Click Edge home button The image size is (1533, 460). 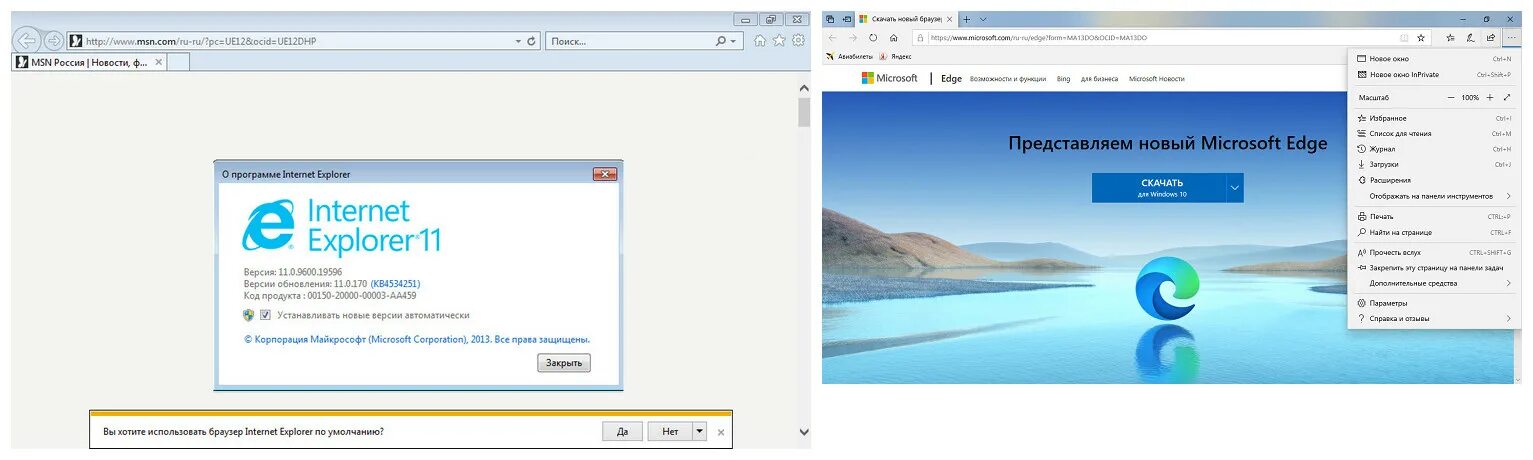(893, 38)
